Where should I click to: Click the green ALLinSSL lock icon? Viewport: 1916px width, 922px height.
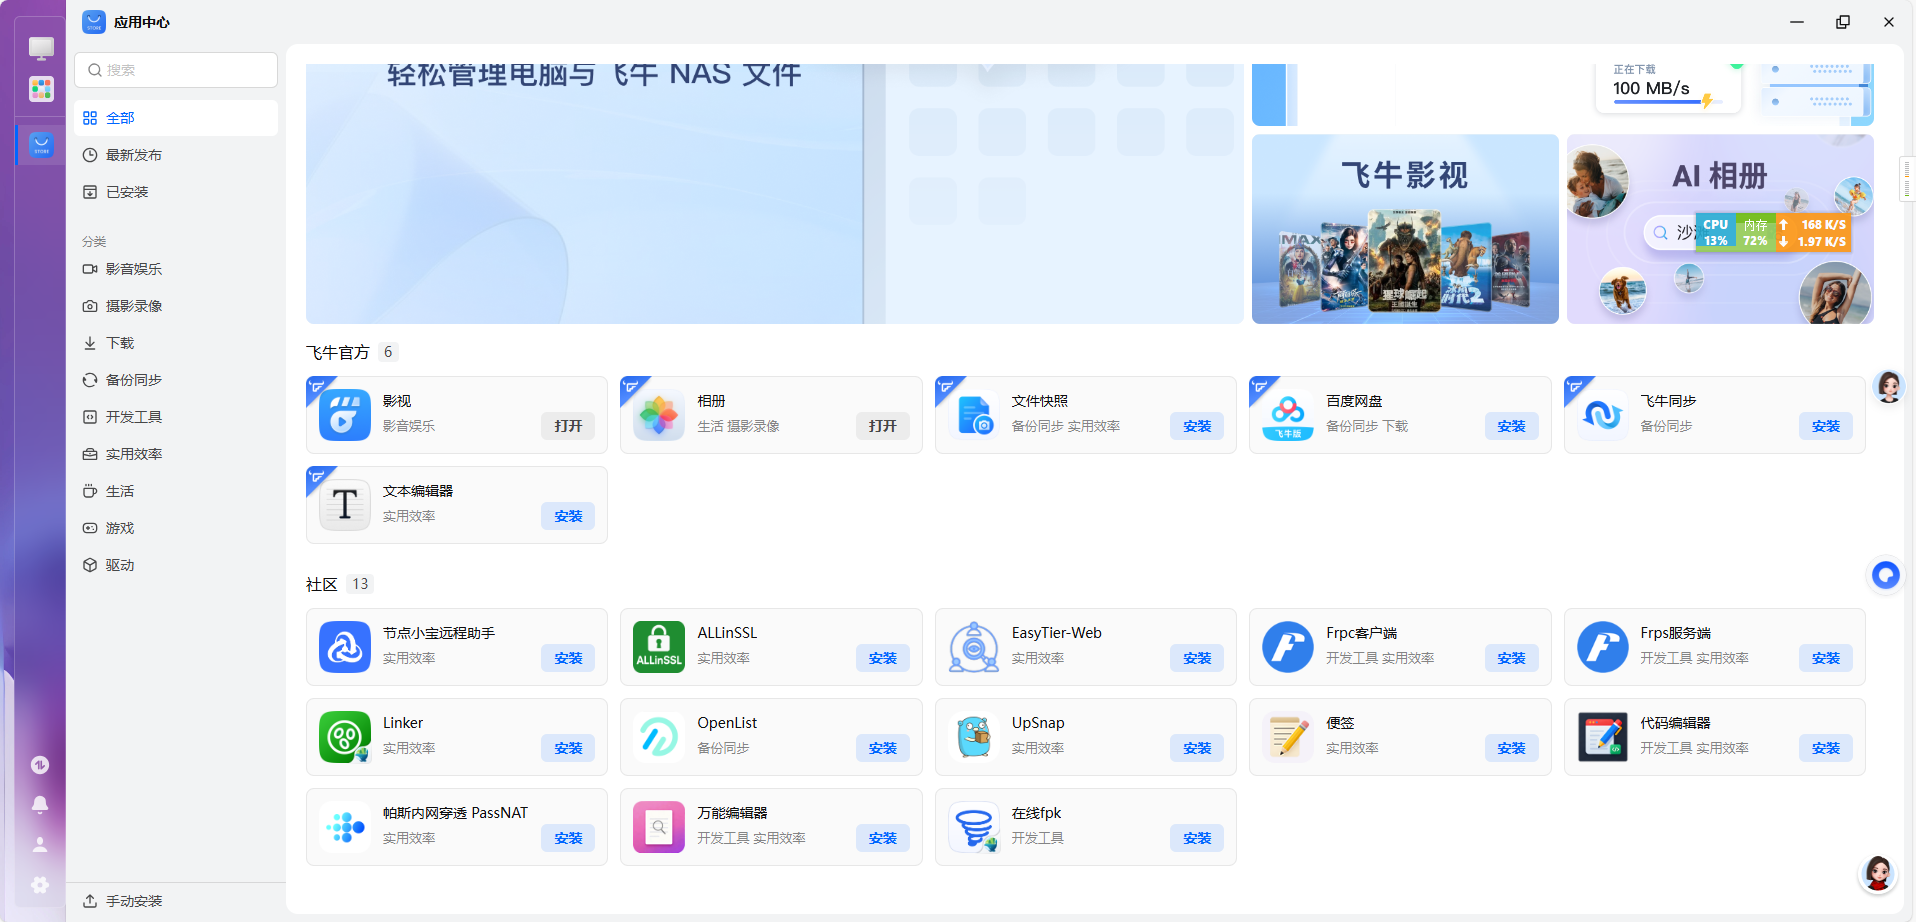pyautogui.click(x=659, y=648)
